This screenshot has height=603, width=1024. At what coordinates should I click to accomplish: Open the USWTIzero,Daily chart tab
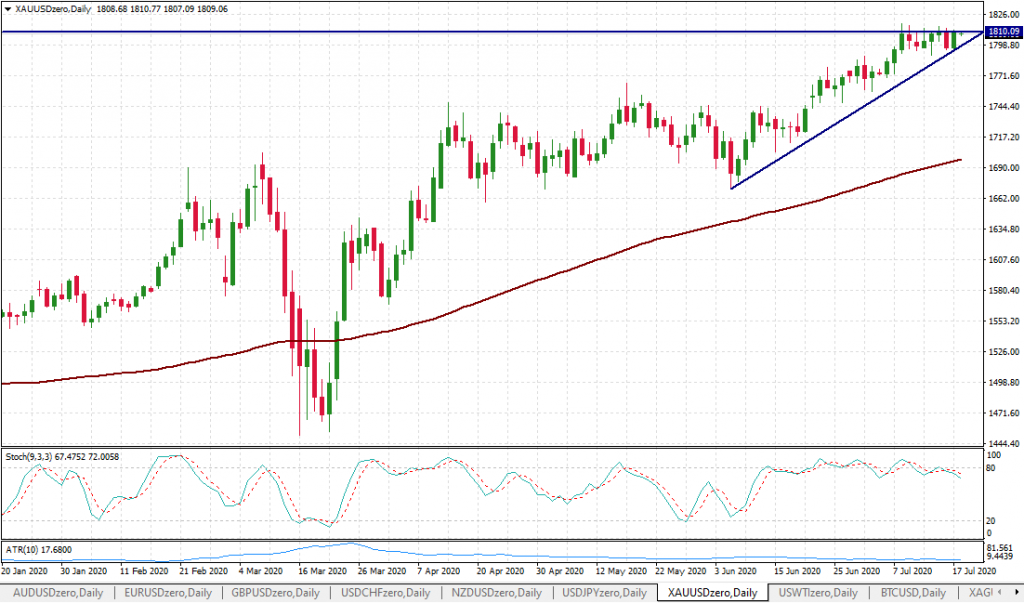point(816,593)
